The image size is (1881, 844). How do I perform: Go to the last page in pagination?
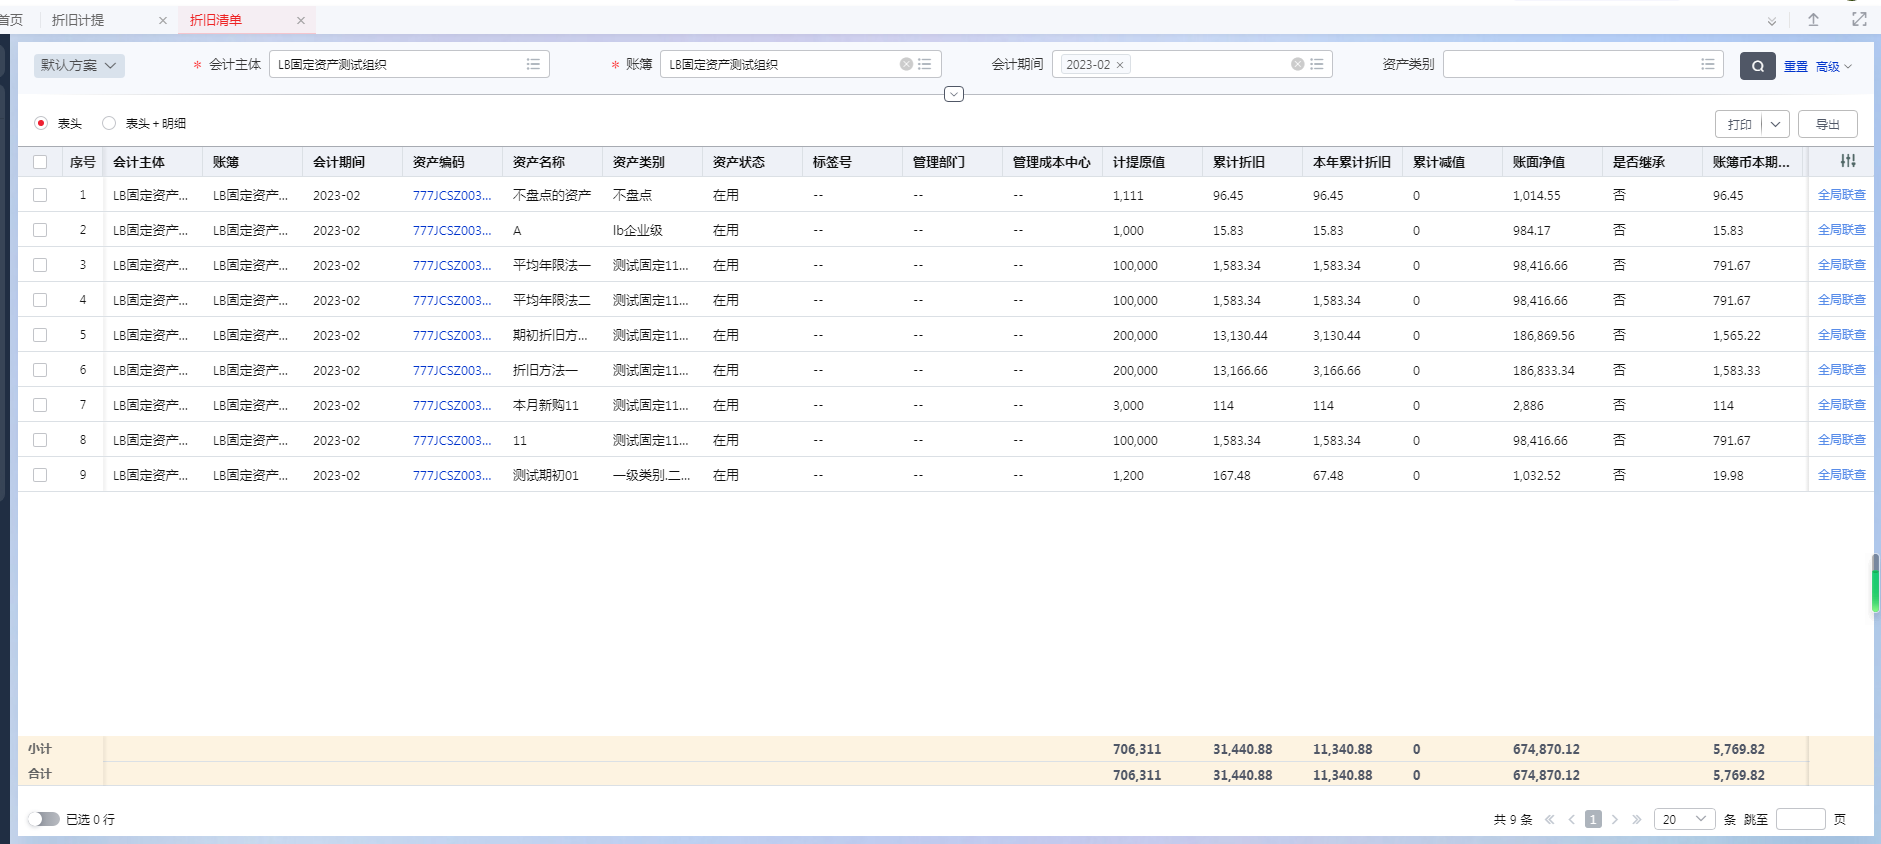(1637, 819)
